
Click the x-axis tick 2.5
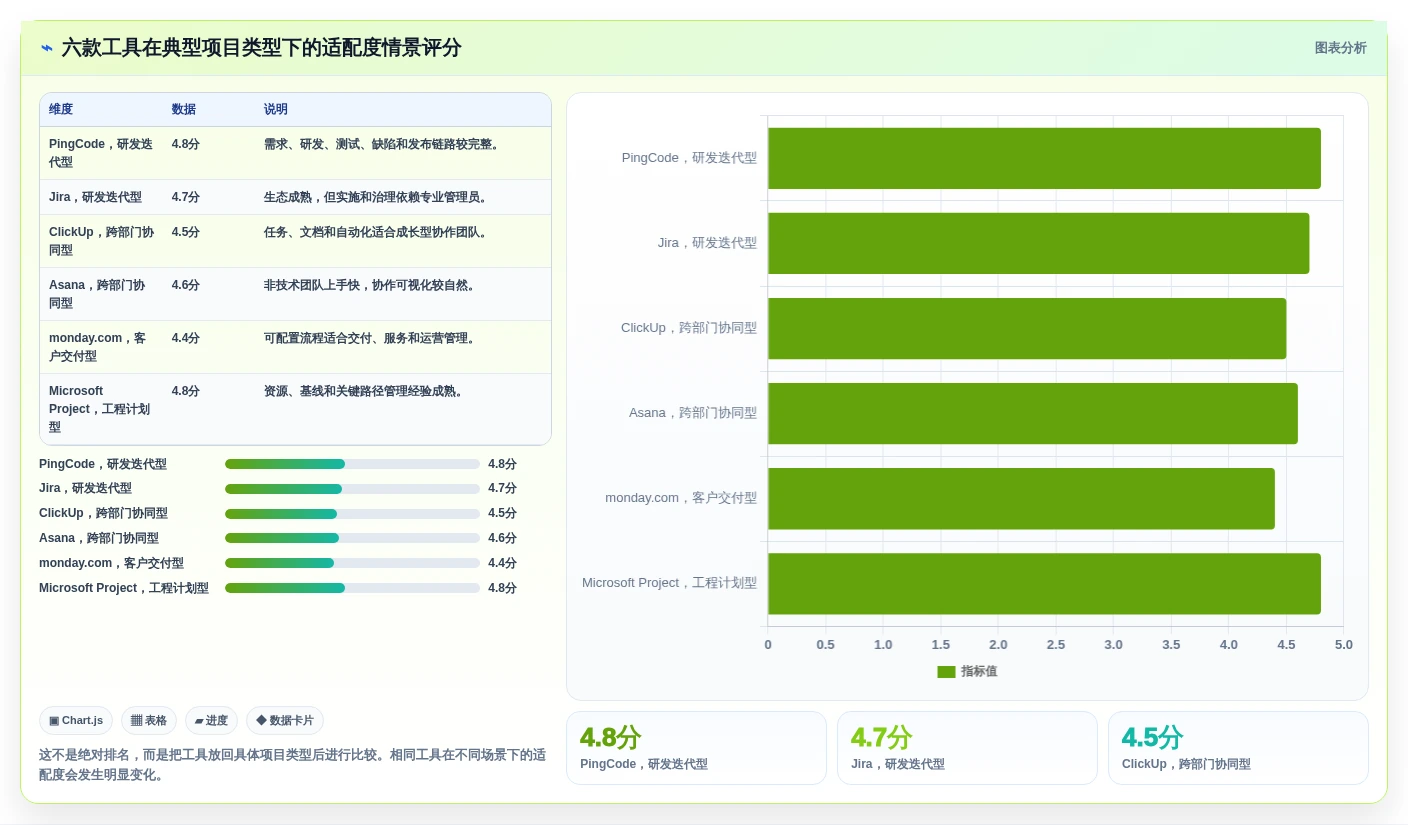click(x=1056, y=645)
